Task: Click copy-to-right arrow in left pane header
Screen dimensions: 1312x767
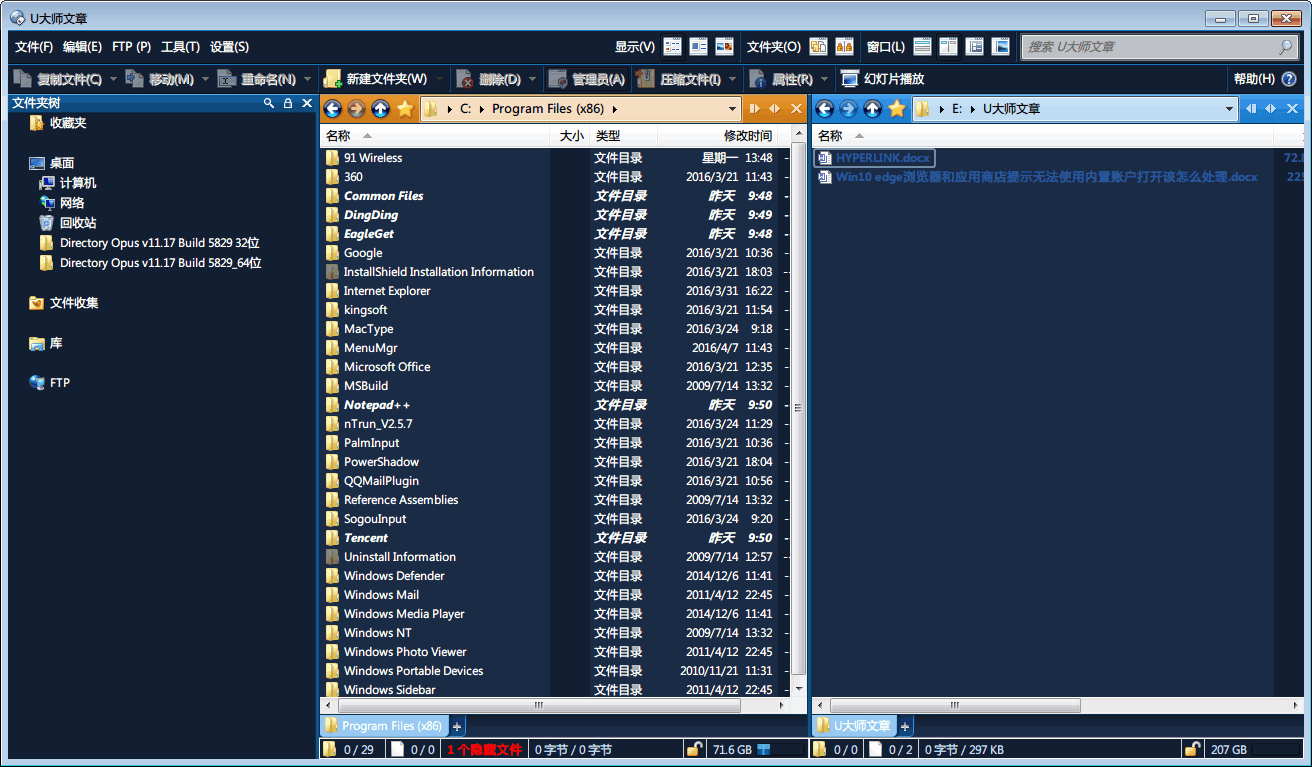Action: [x=755, y=108]
